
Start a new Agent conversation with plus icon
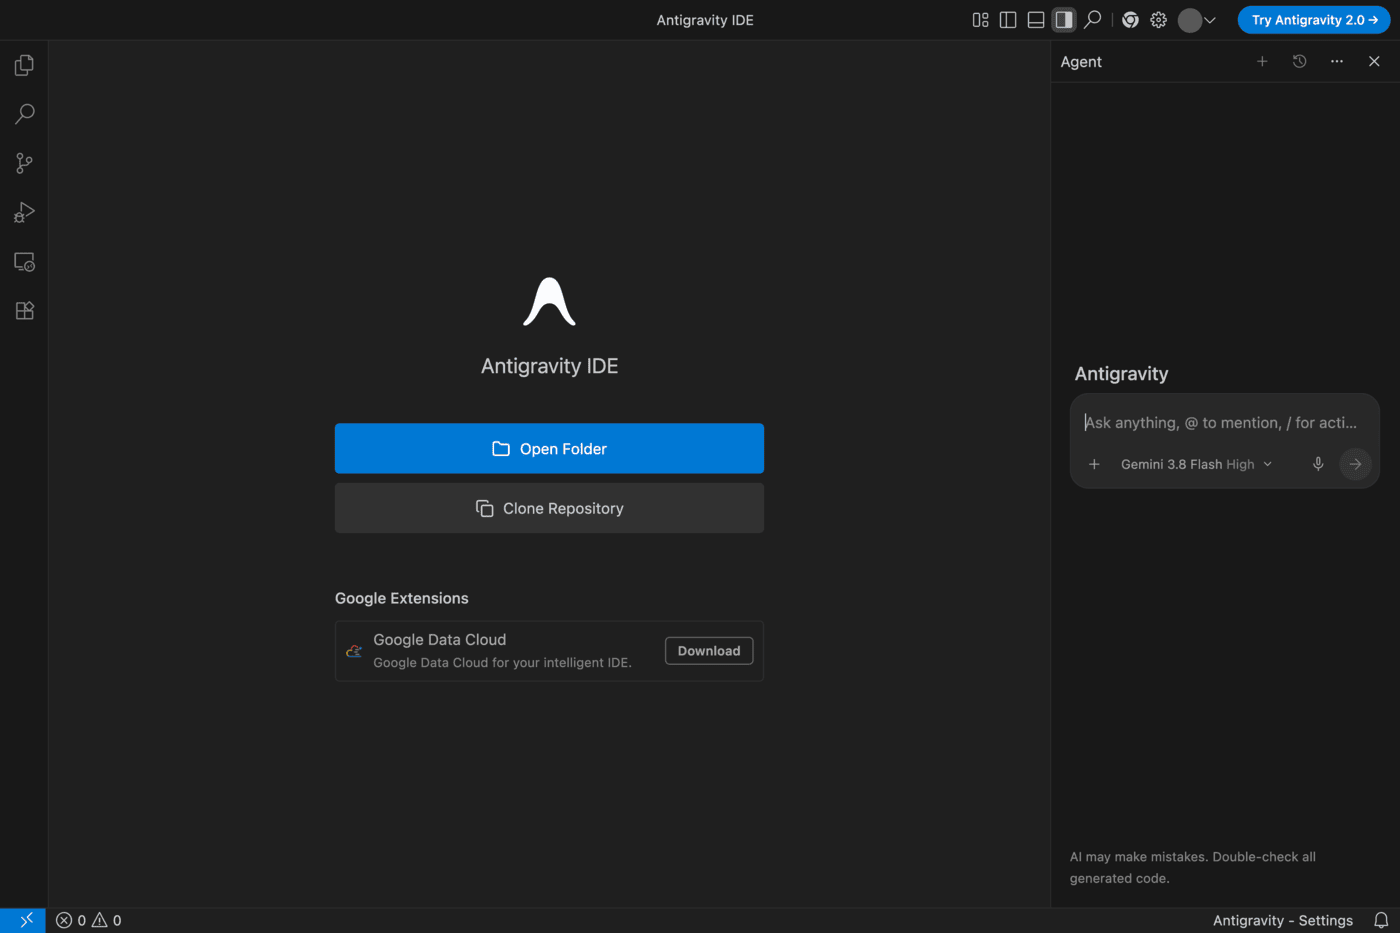point(1262,62)
